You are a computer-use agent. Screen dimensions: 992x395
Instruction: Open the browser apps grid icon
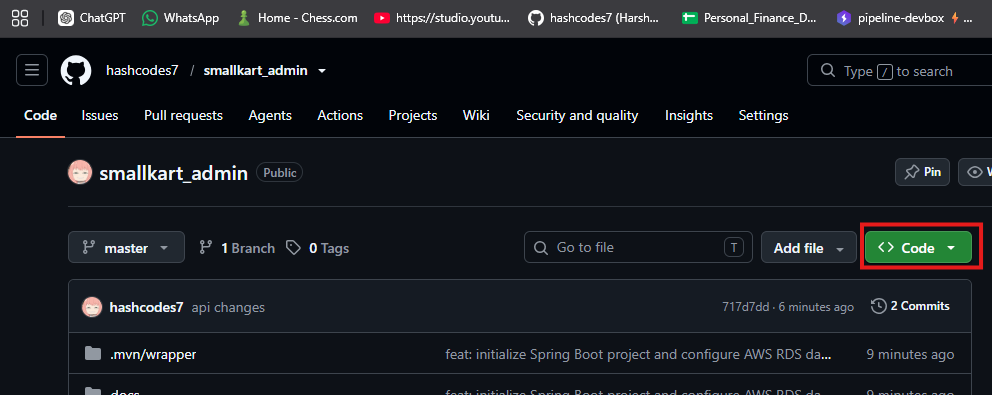(x=20, y=18)
